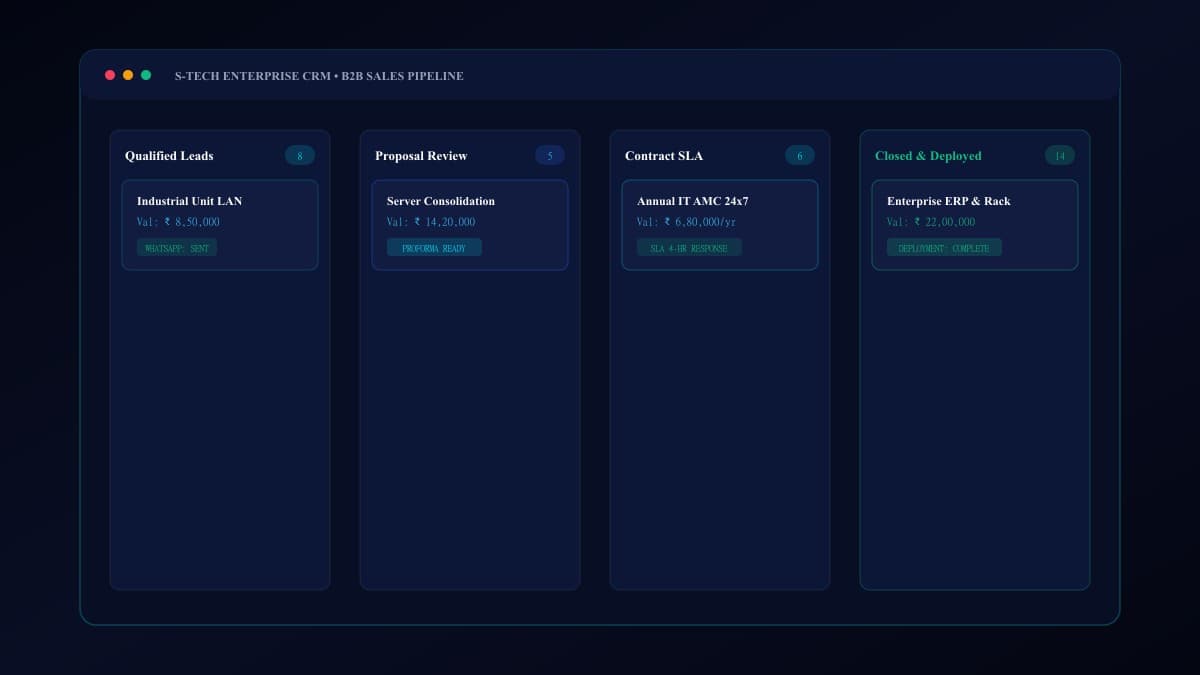This screenshot has width=1200, height=675.
Task: Select the Closed & Deployed column header
Action: 928,156
